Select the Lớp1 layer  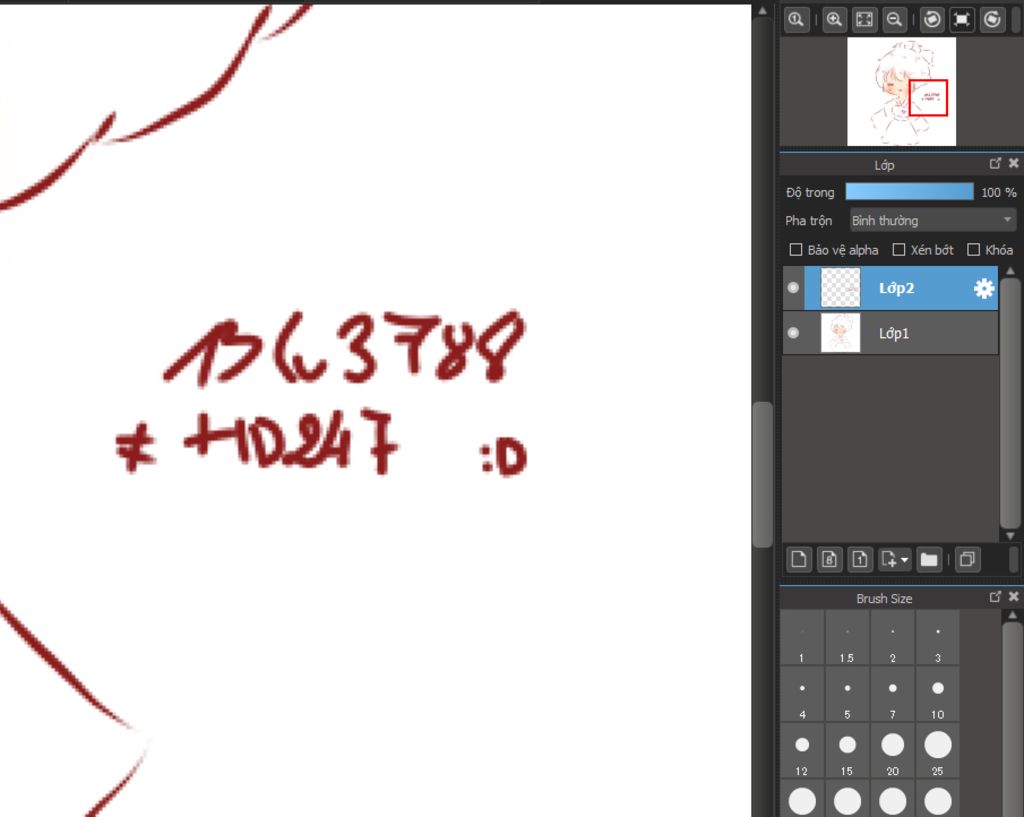(891, 333)
